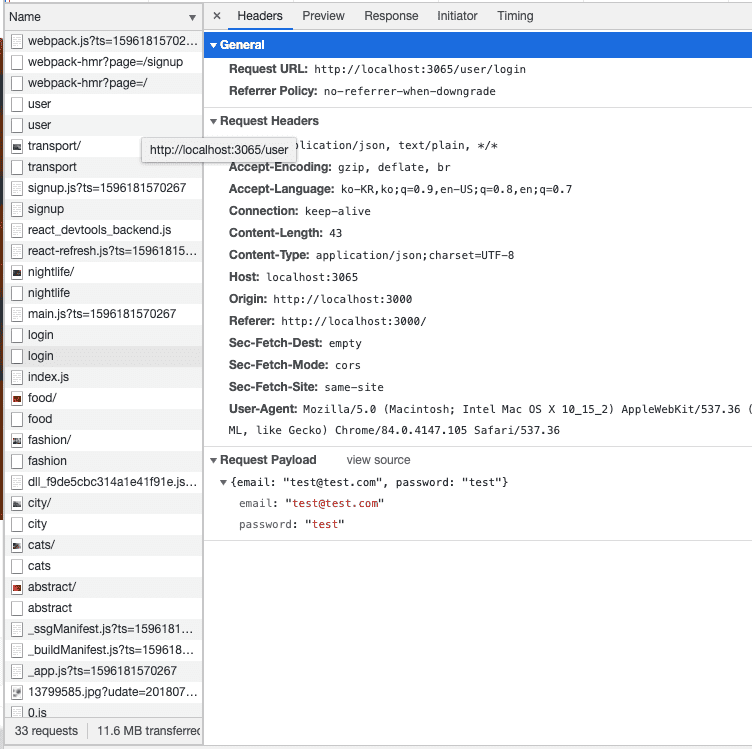752x749 pixels.
Task: Click the city/ image file icon
Action: 17,503
